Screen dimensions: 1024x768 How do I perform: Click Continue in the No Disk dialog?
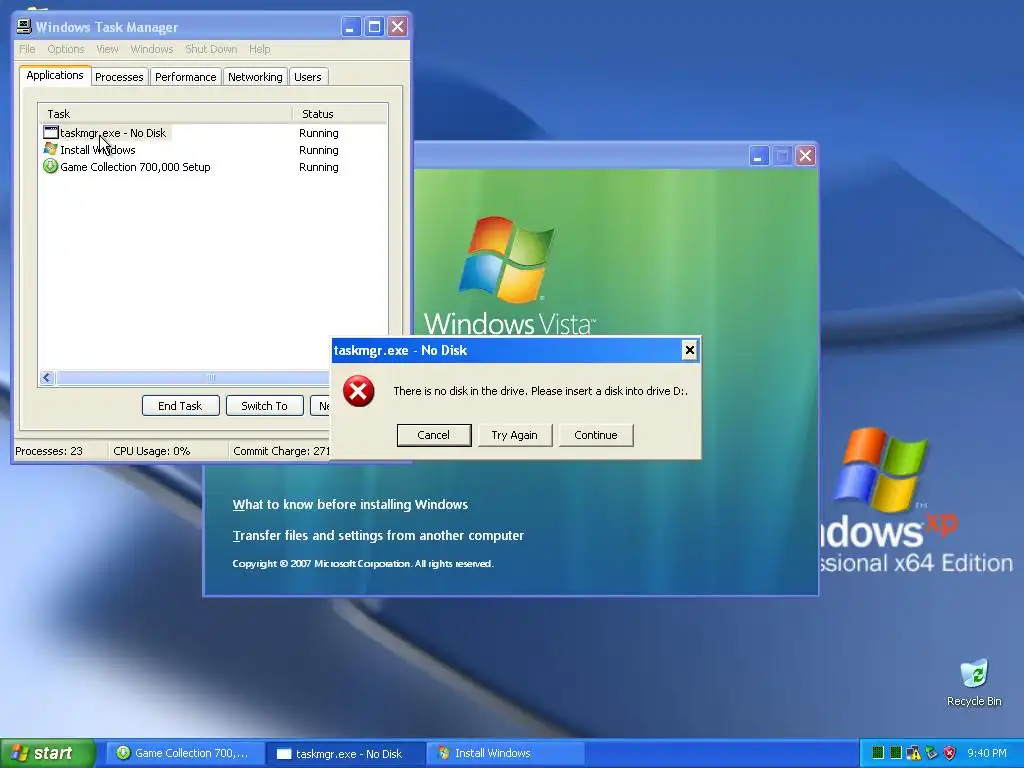pos(596,435)
